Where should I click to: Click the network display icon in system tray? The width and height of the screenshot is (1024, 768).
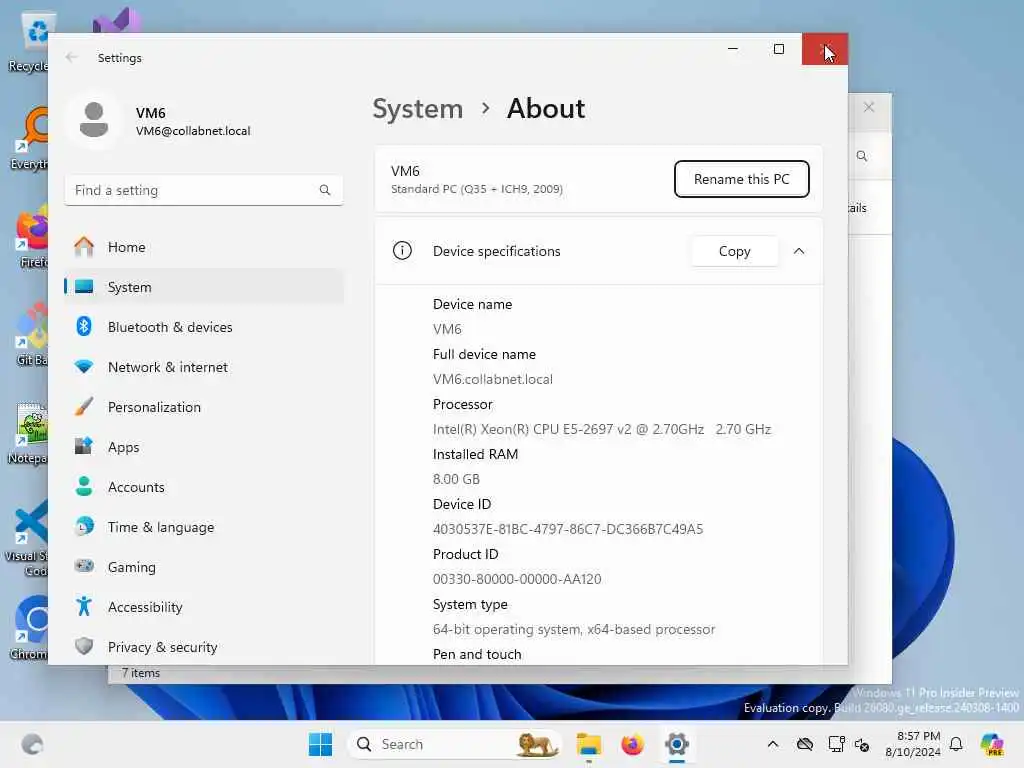836,744
